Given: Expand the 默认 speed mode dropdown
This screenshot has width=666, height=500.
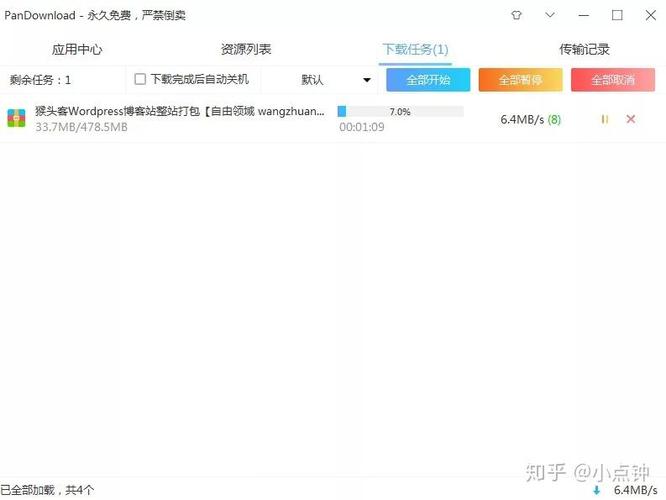Looking at the screenshot, I should point(336,80).
